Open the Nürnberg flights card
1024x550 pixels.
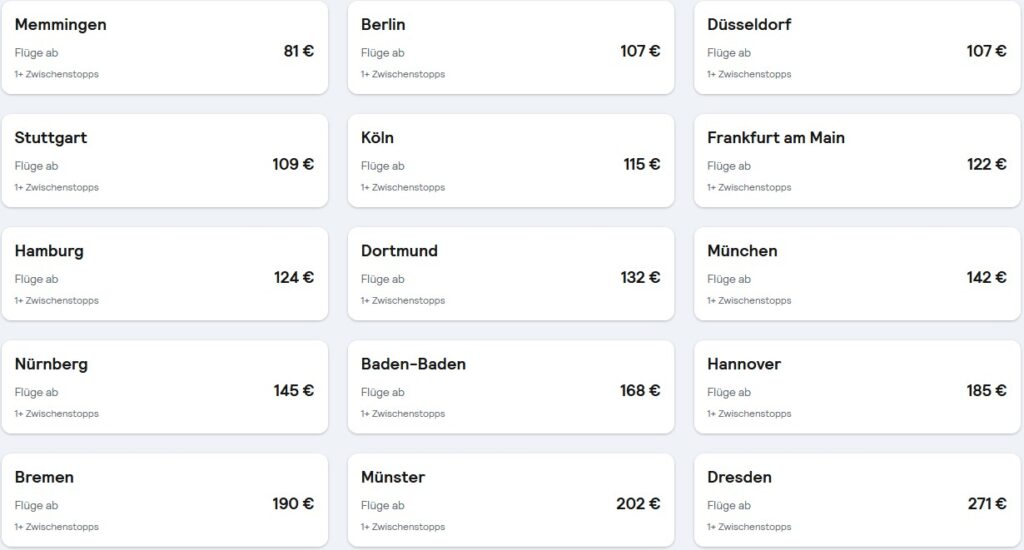pyautogui.click(x=164, y=387)
